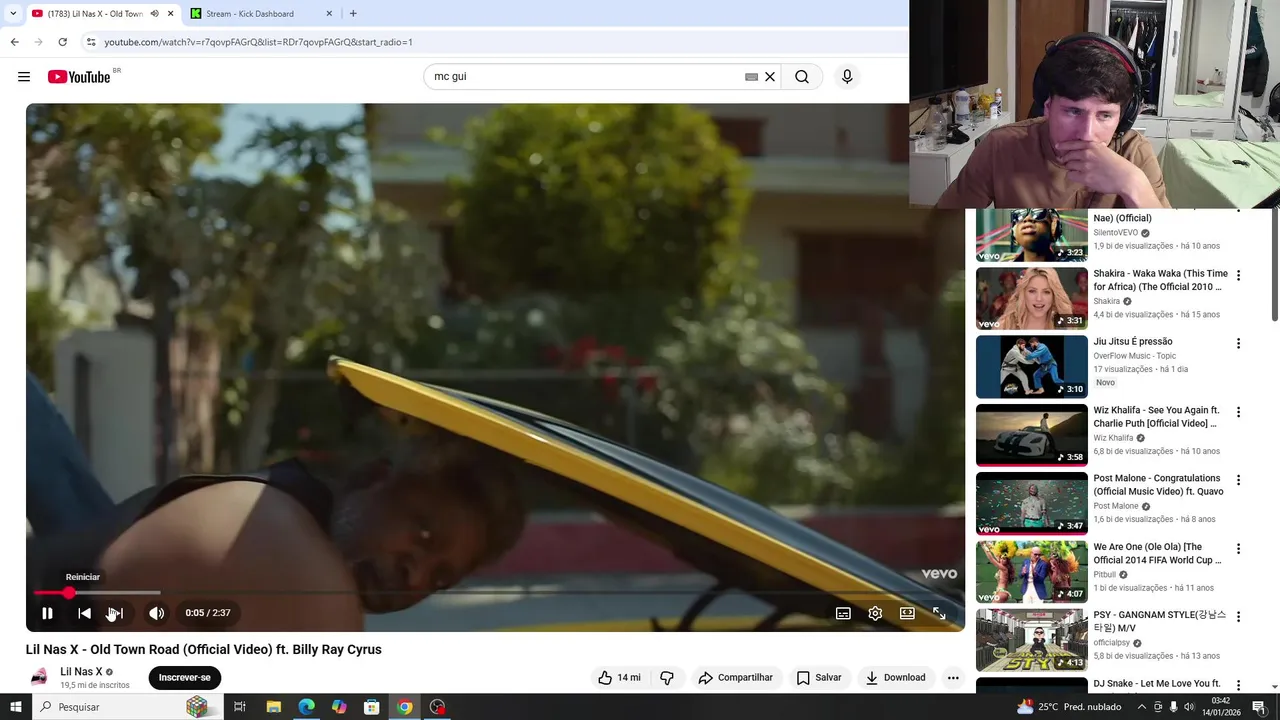Go back with the browser back arrow
Screen dimensions: 1280x720
(14, 42)
